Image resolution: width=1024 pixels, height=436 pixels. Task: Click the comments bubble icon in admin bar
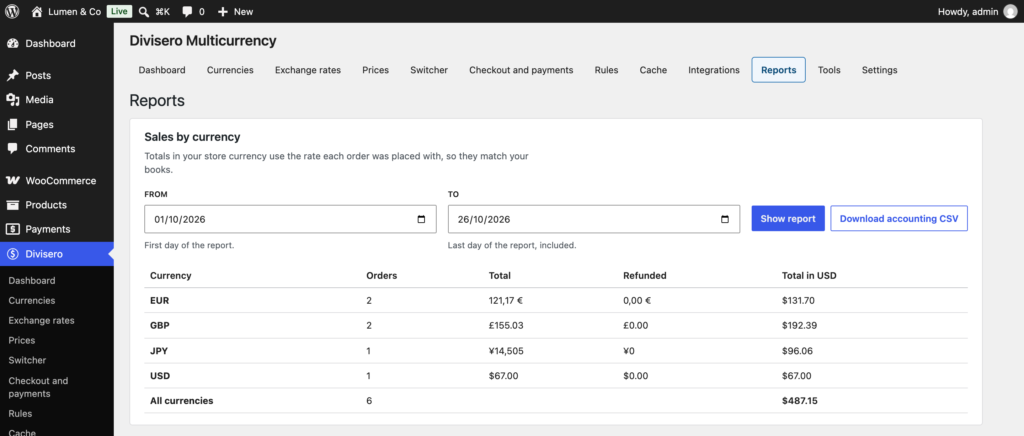(187, 11)
